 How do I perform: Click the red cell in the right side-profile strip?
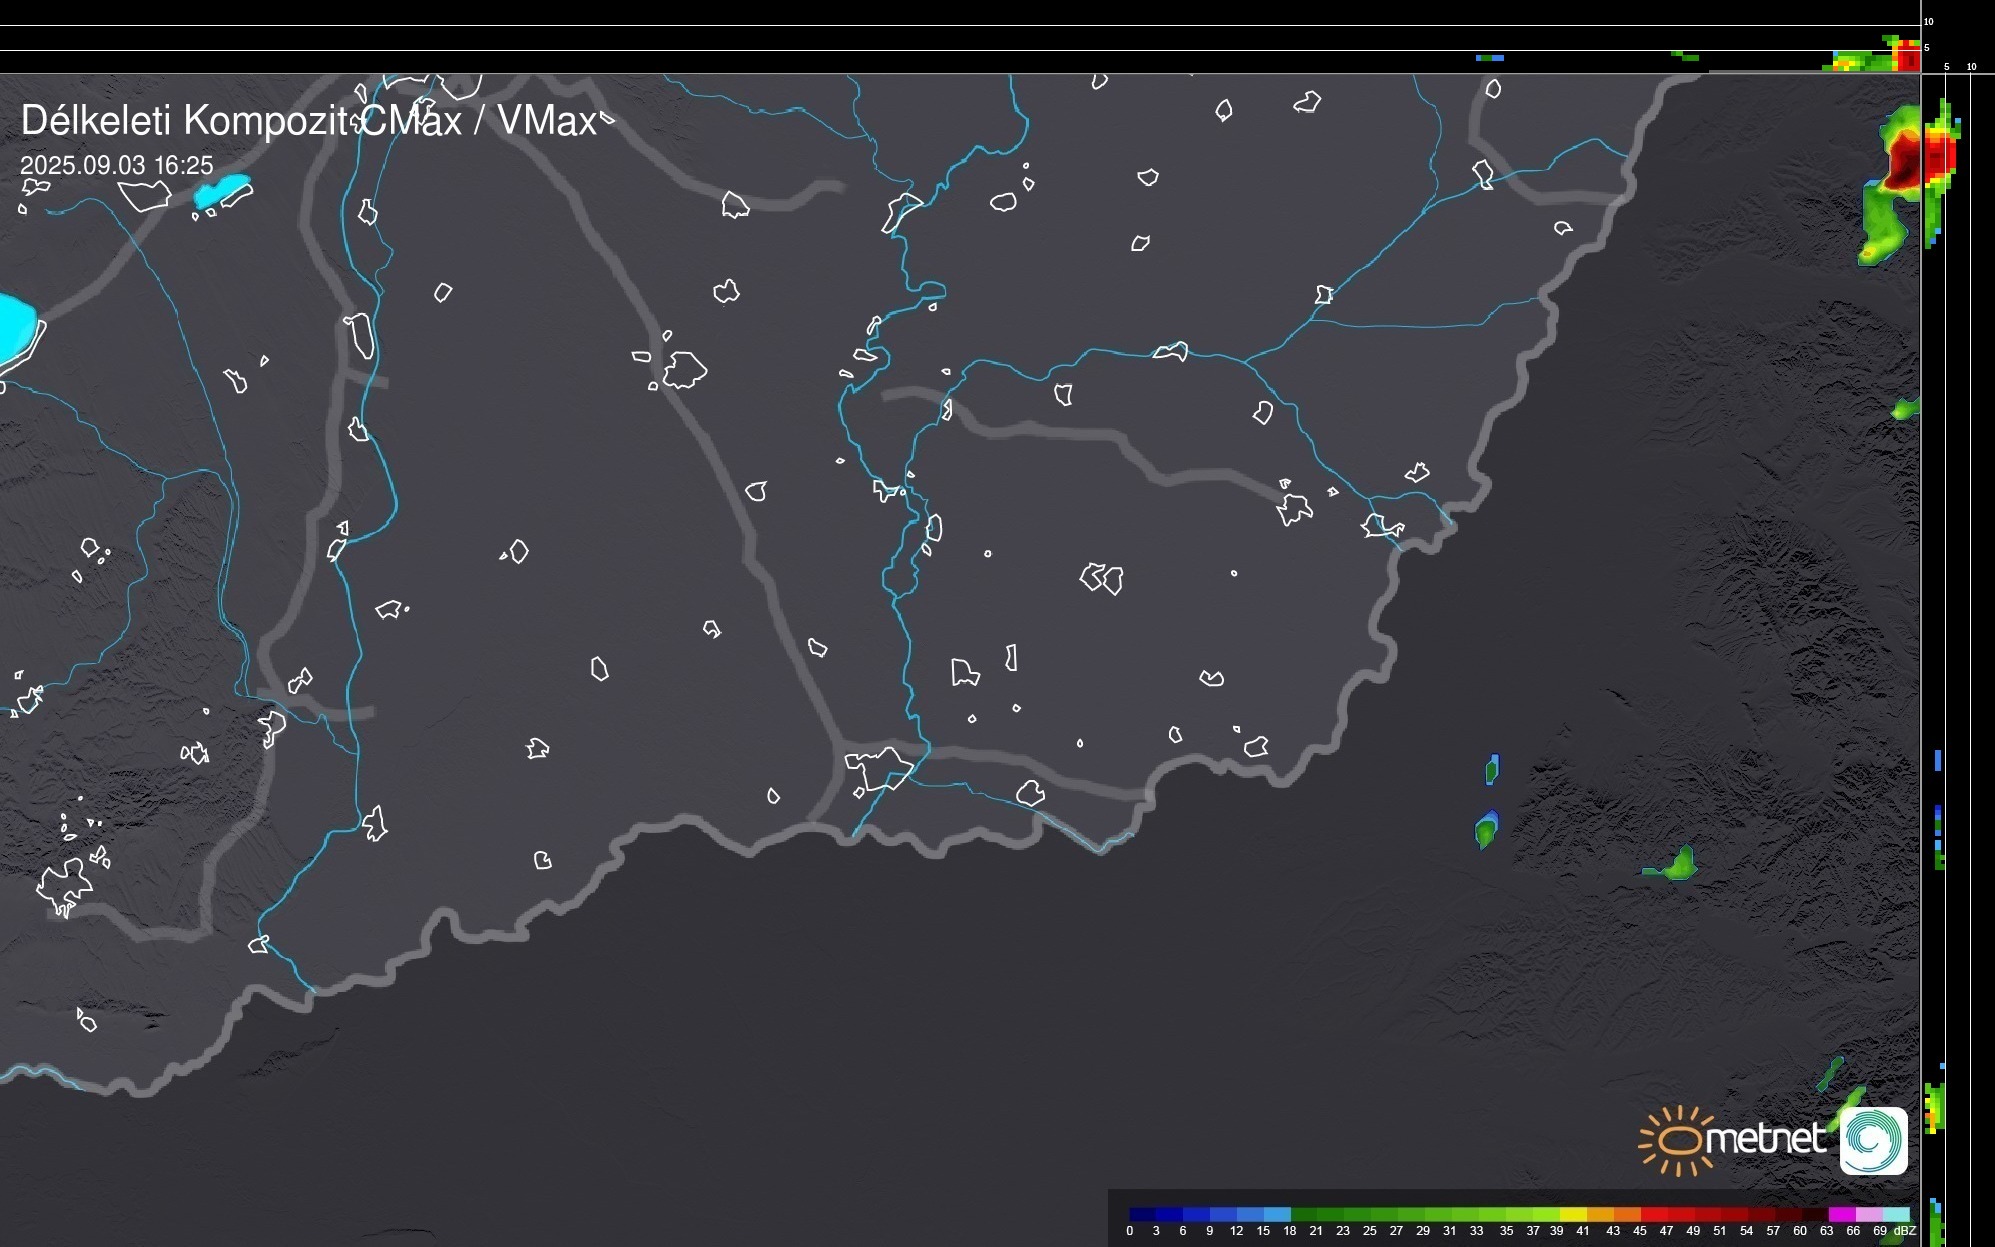1937,157
